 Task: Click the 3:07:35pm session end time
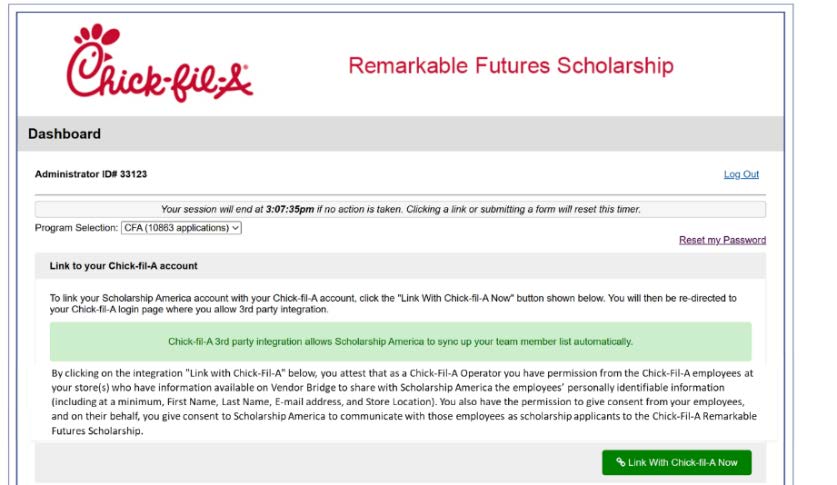[x=290, y=209]
